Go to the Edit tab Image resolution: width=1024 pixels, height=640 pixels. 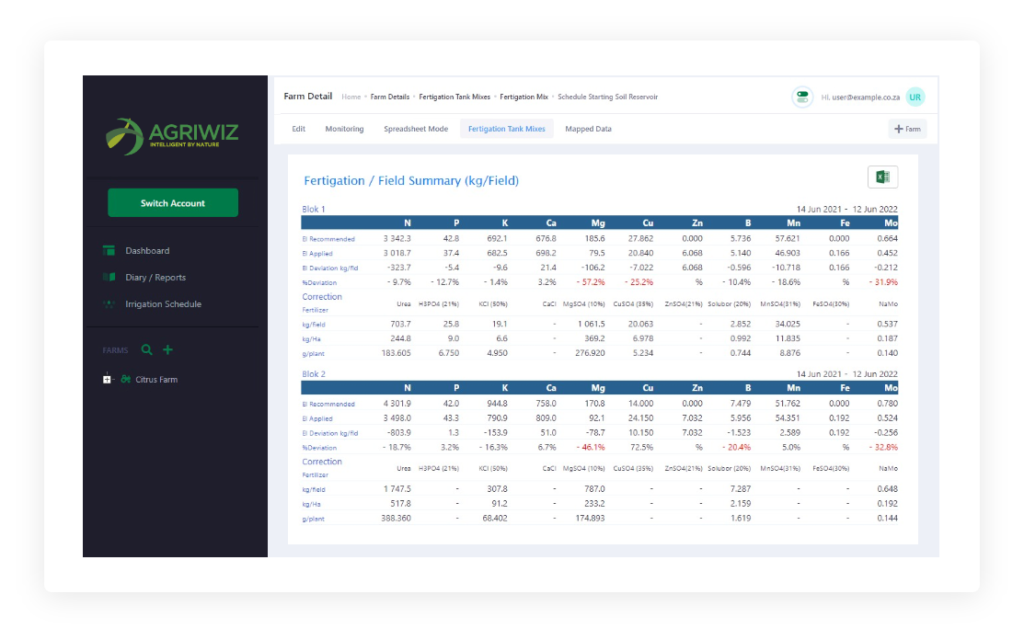298,129
